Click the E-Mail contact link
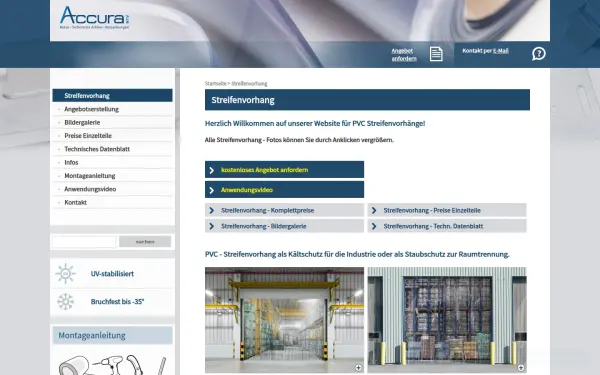600x375 pixels. 501,51
